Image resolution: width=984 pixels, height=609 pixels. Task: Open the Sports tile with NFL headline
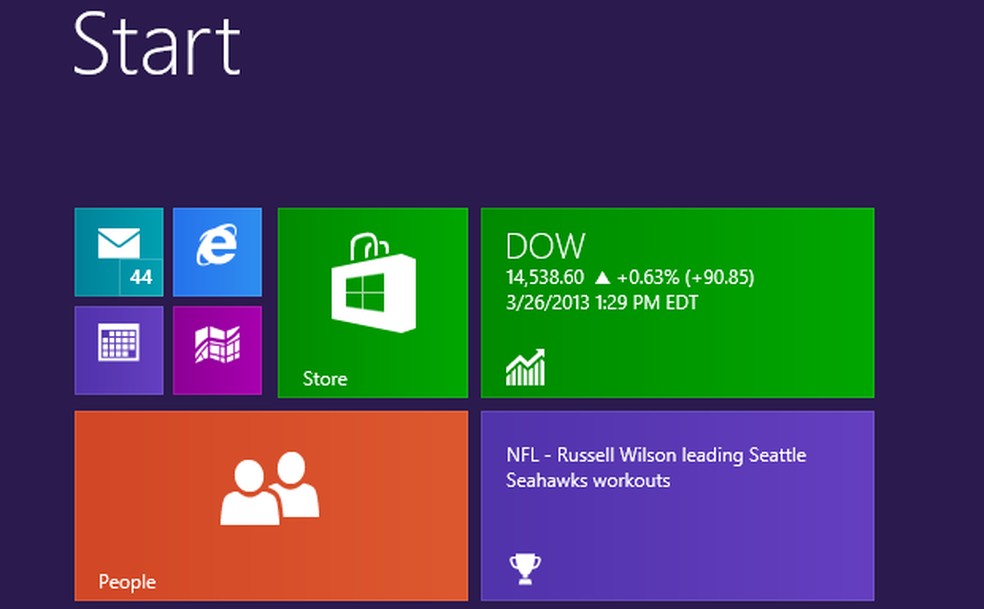click(x=677, y=506)
